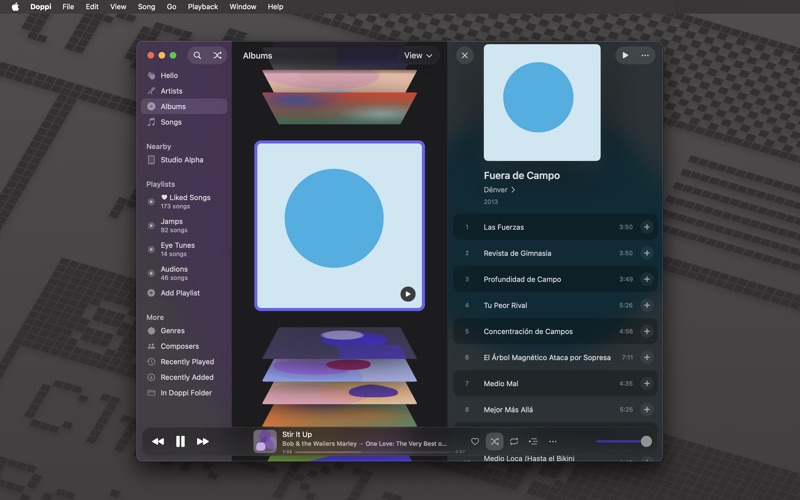The height and width of the screenshot is (500, 800).
Task: Toggle shuffle in the player bar
Action: pyautogui.click(x=494, y=441)
